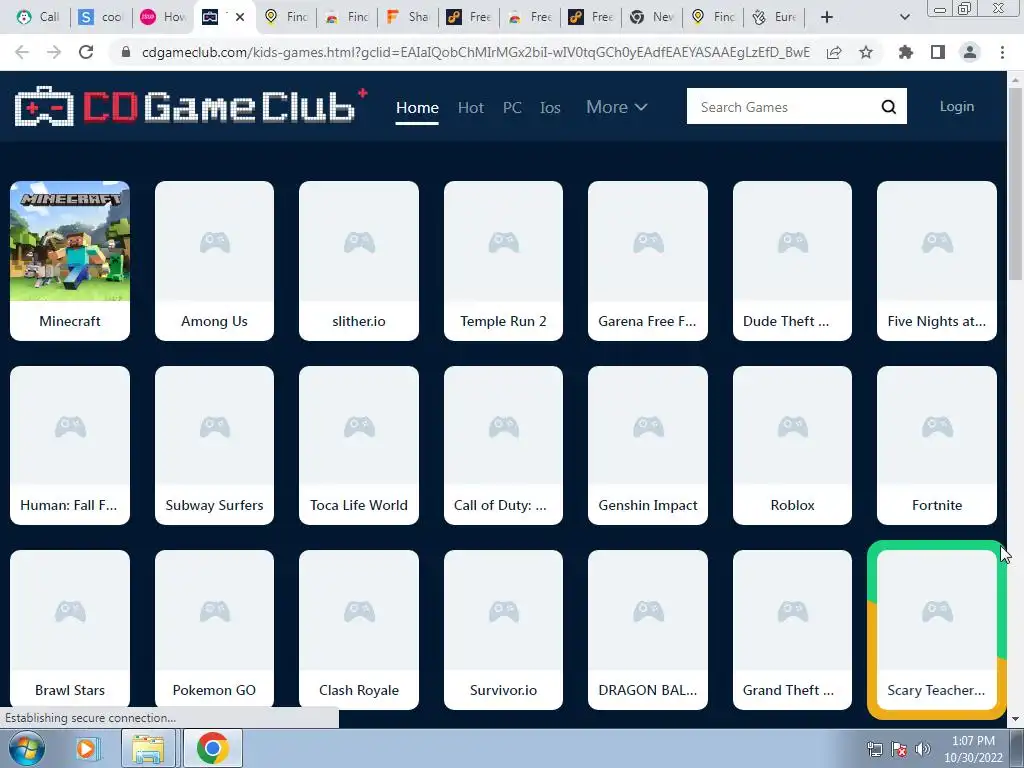The height and width of the screenshot is (768, 1024).
Task: Open Windows Explorer from taskbar
Action: click(x=149, y=748)
